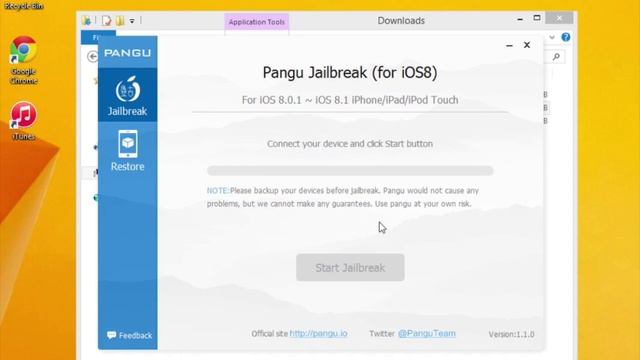Click the search magnifier in Downloads window
The image size is (640, 360).
click(x=556, y=57)
